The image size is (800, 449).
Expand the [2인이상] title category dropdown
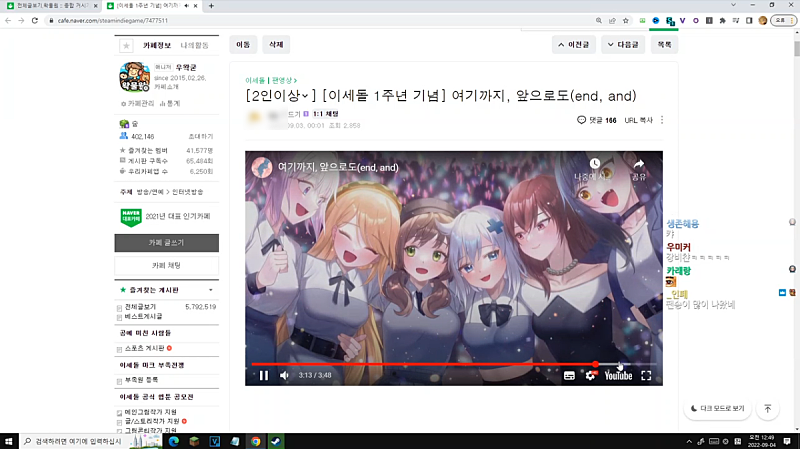pos(305,96)
